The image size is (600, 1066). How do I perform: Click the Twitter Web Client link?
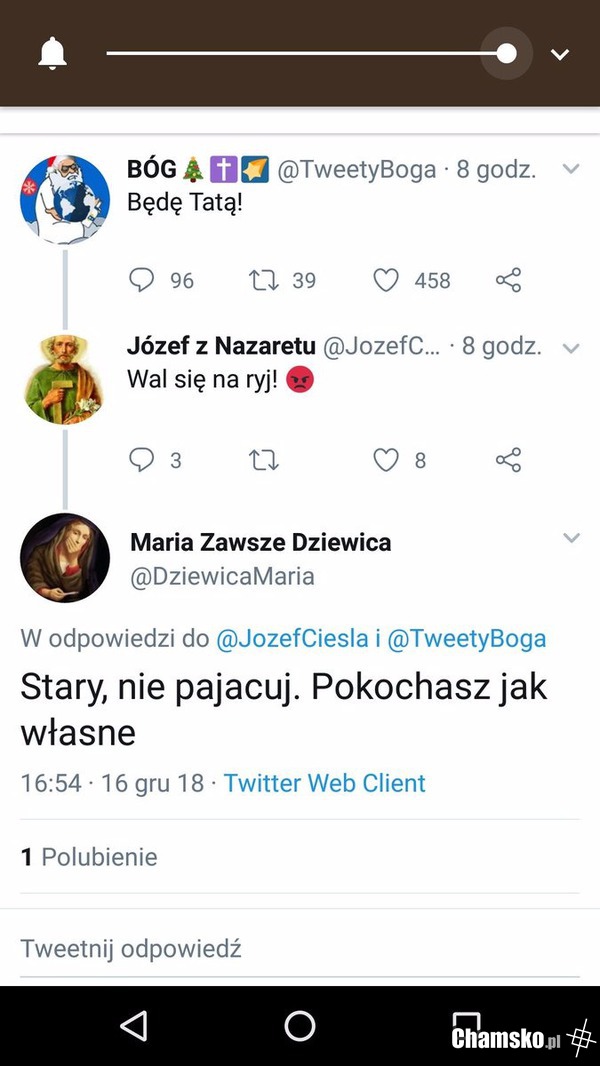pos(324,783)
